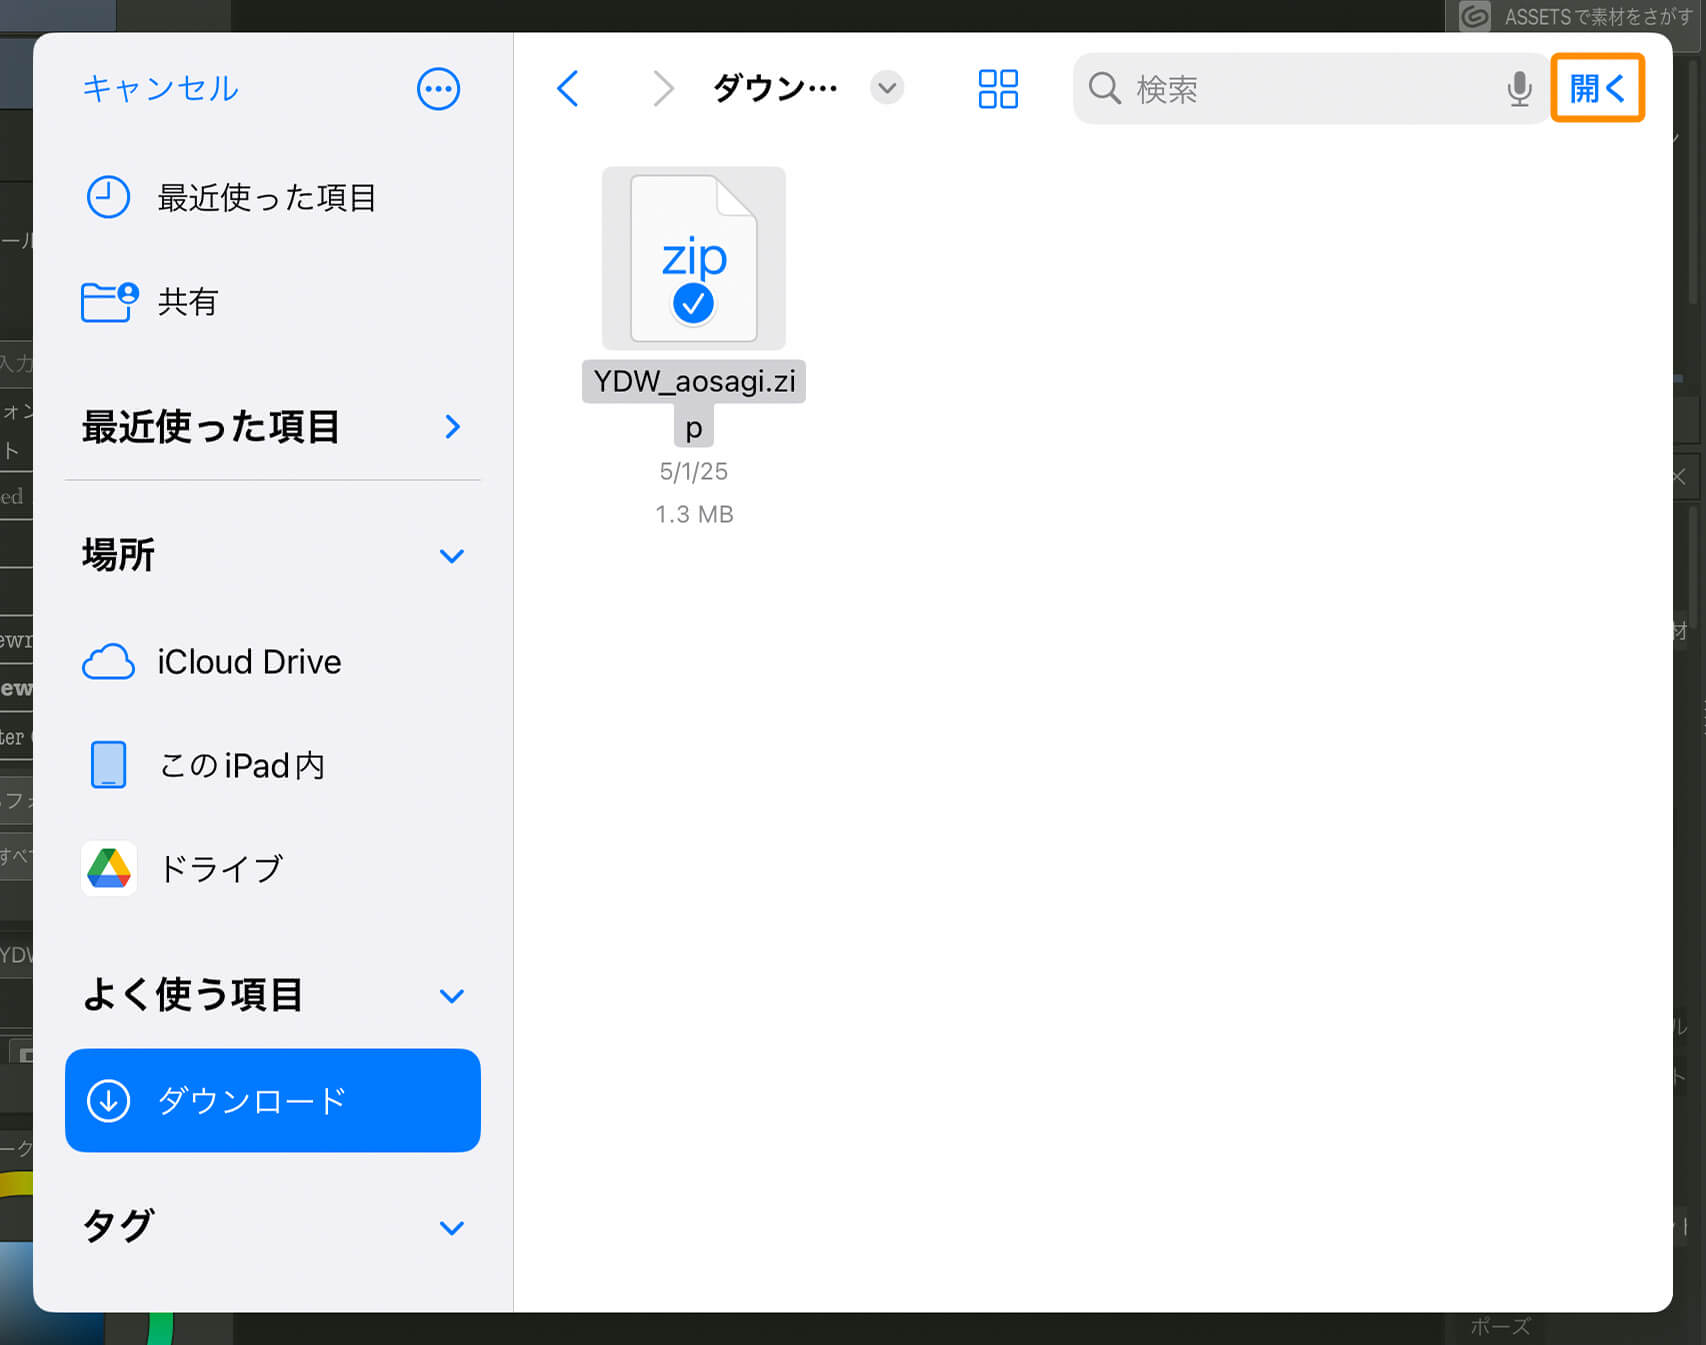Expand 最近使った項目 with its chevron
Image resolution: width=1706 pixels, height=1345 pixels.
point(452,427)
